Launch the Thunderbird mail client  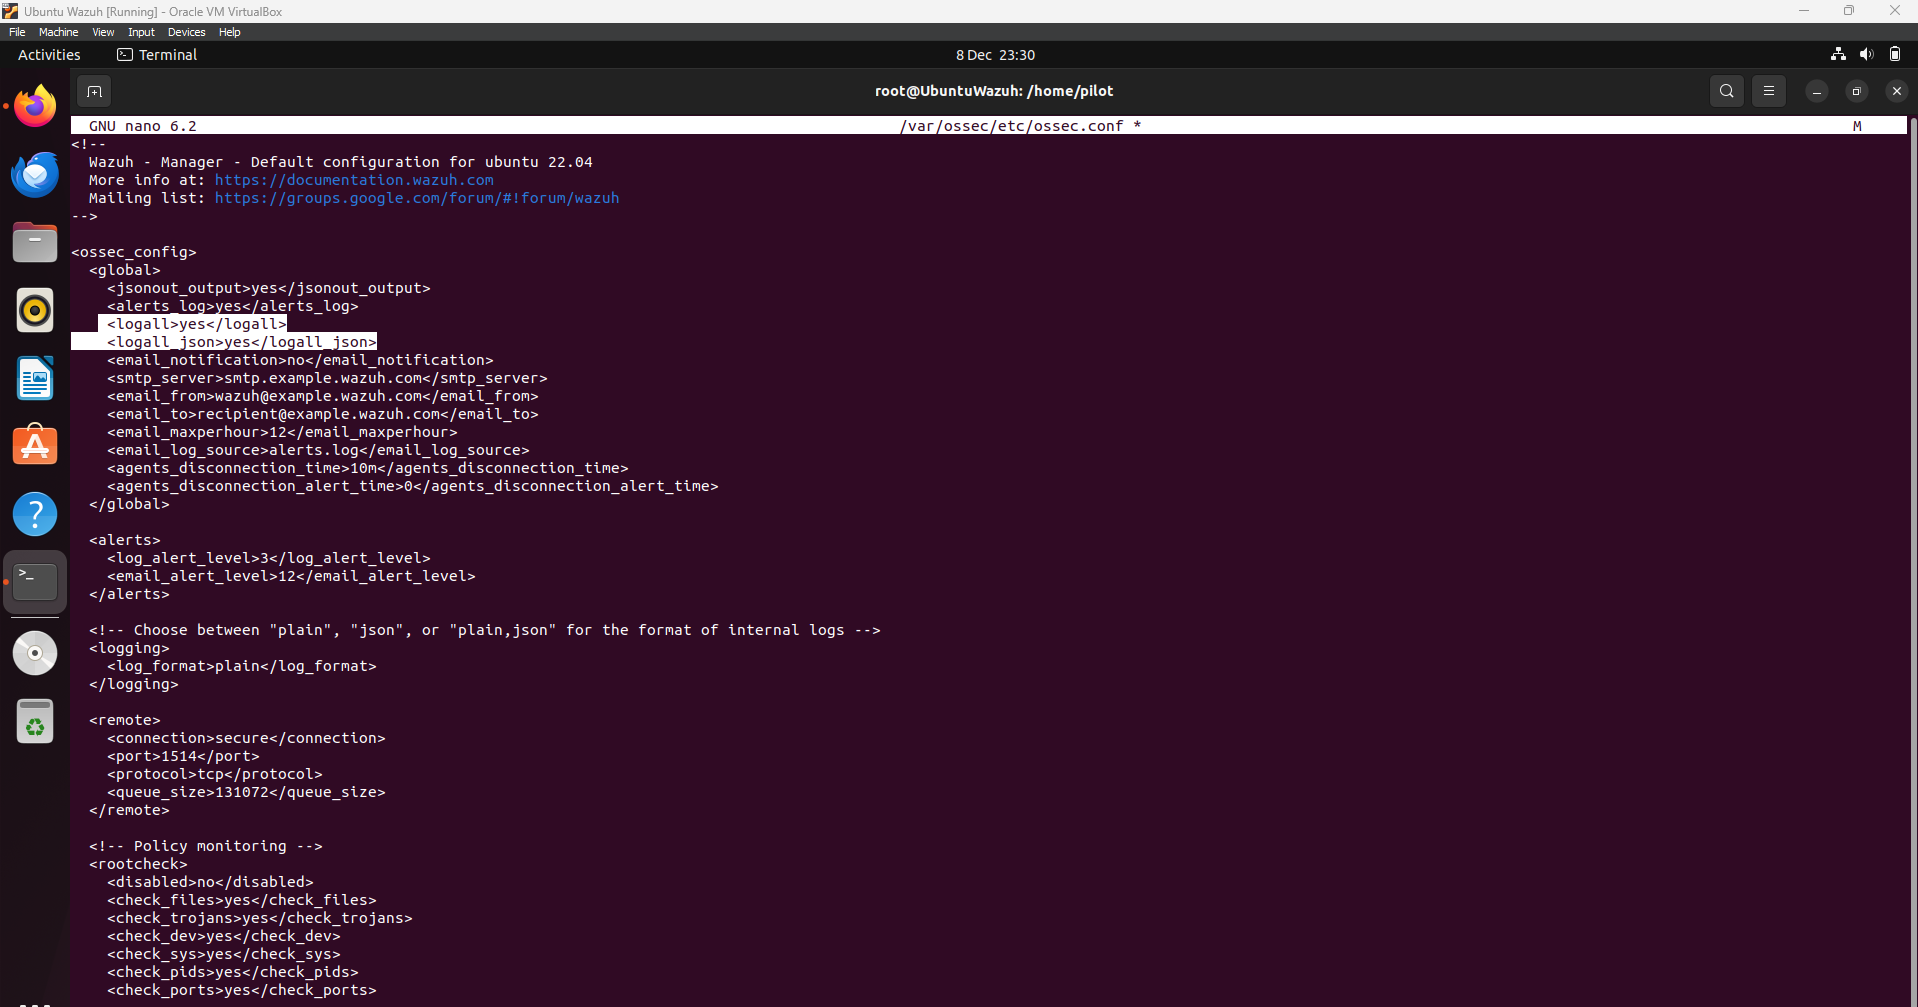(x=35, y=174)
